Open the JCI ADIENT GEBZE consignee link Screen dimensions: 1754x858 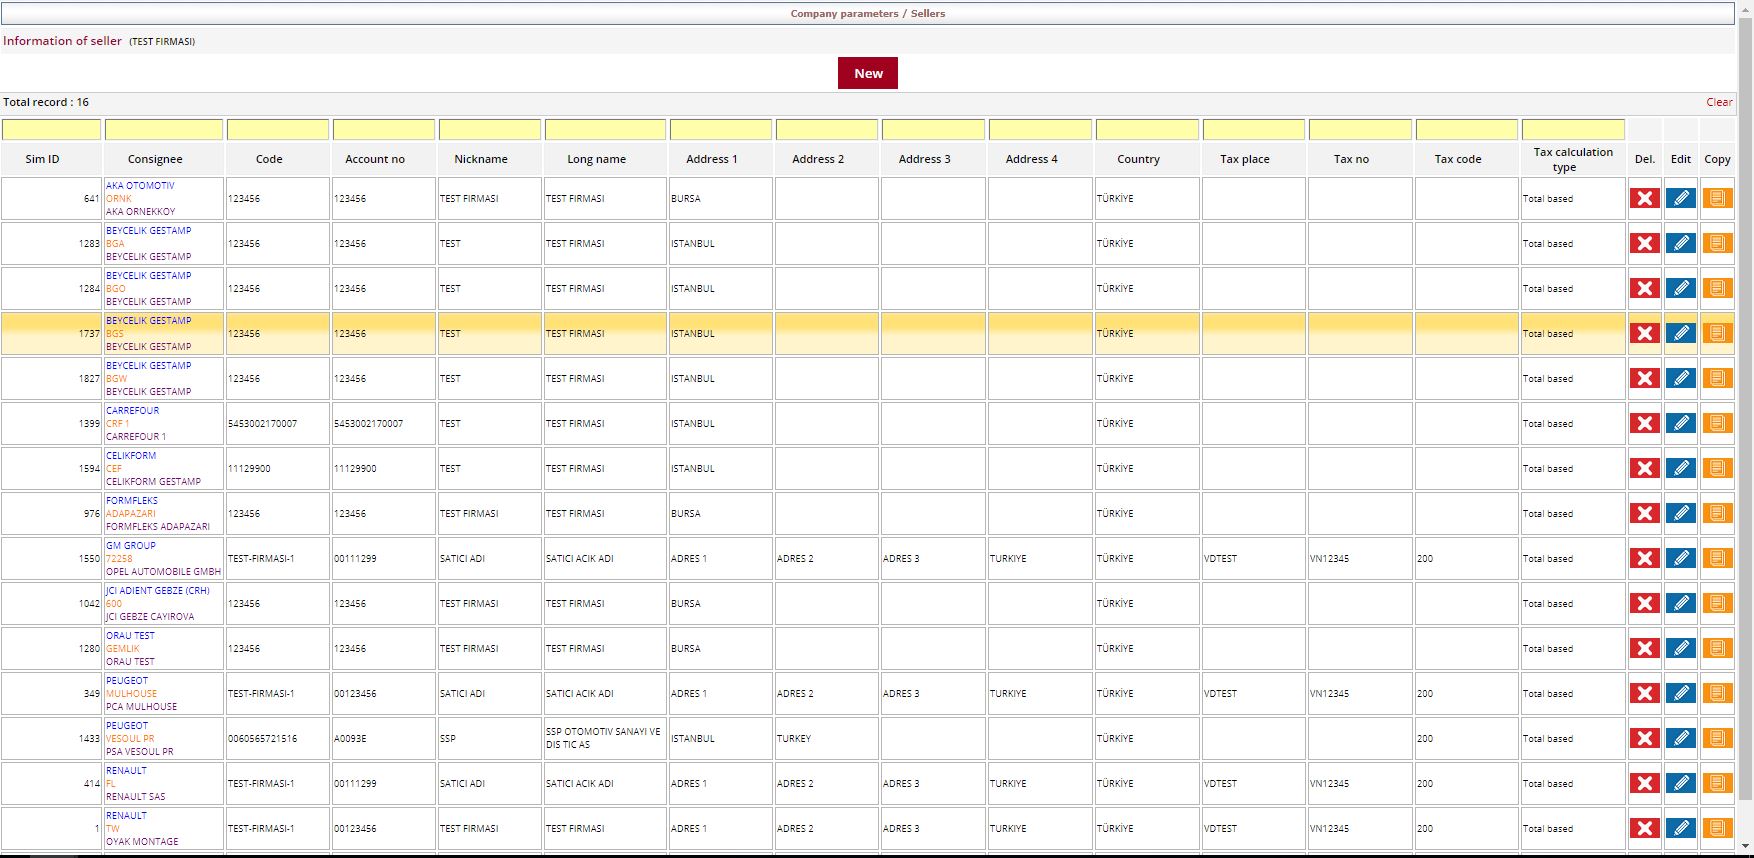tap(157, 591)
